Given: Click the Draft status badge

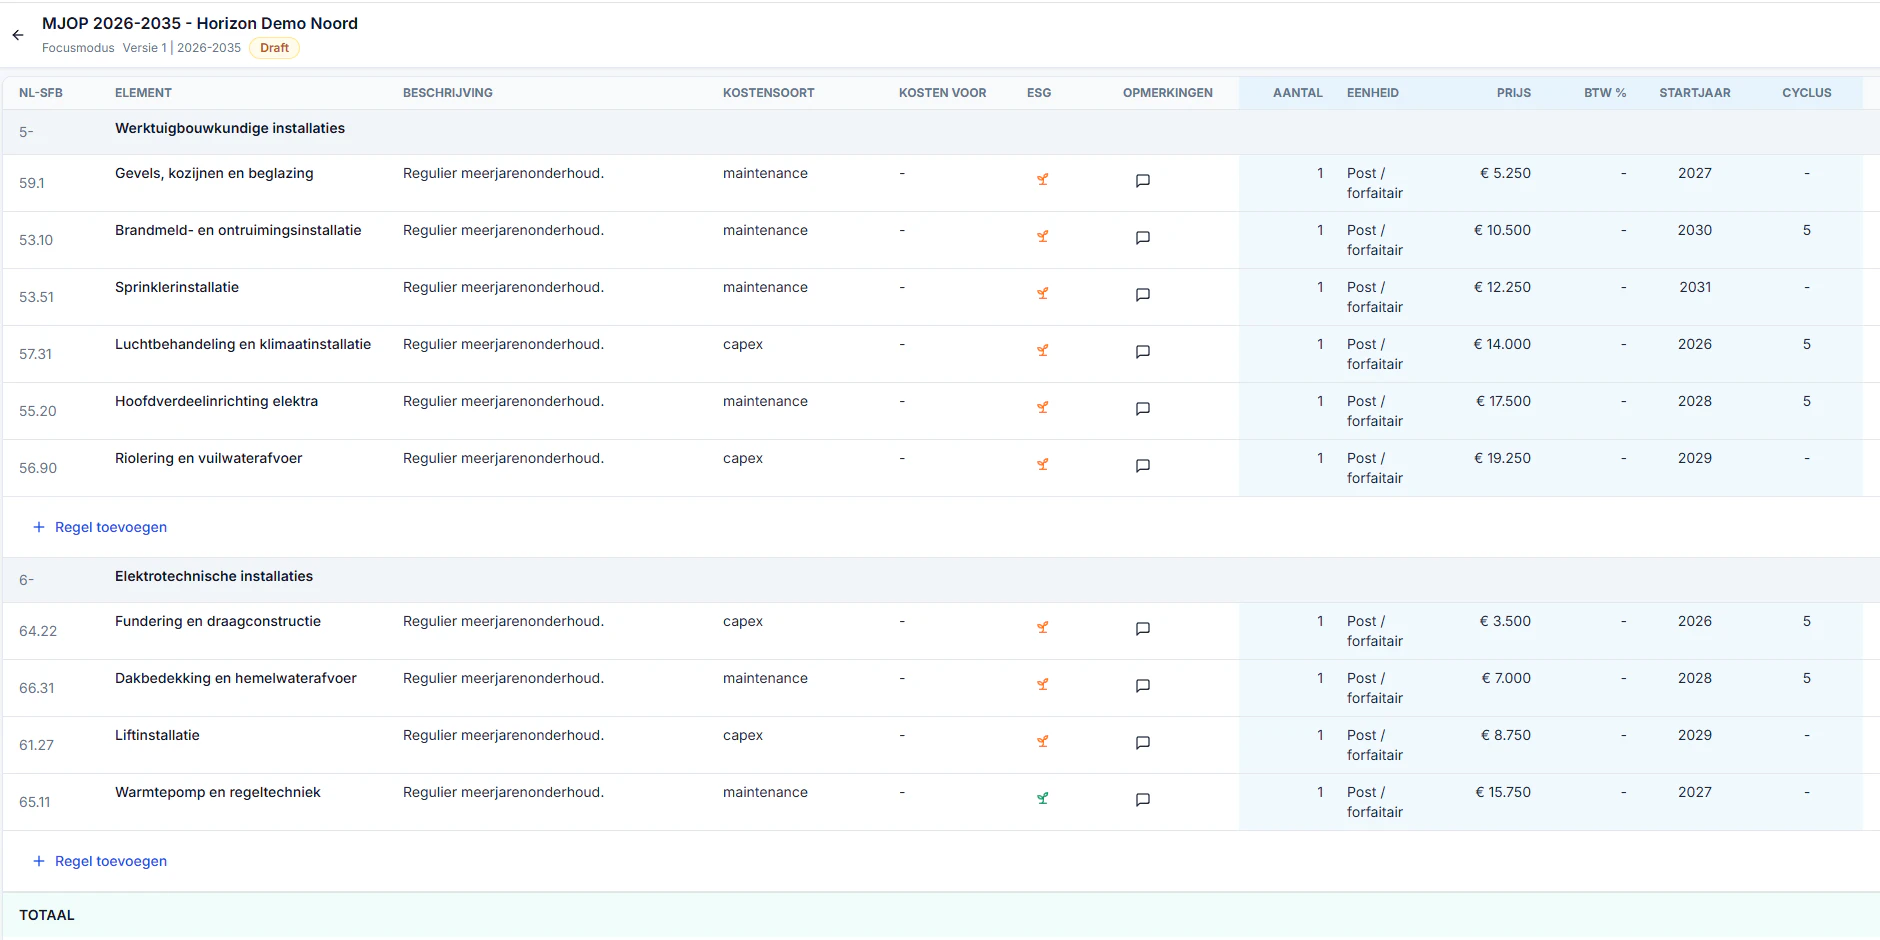Looking at the screenshot, I should (274, 48).
